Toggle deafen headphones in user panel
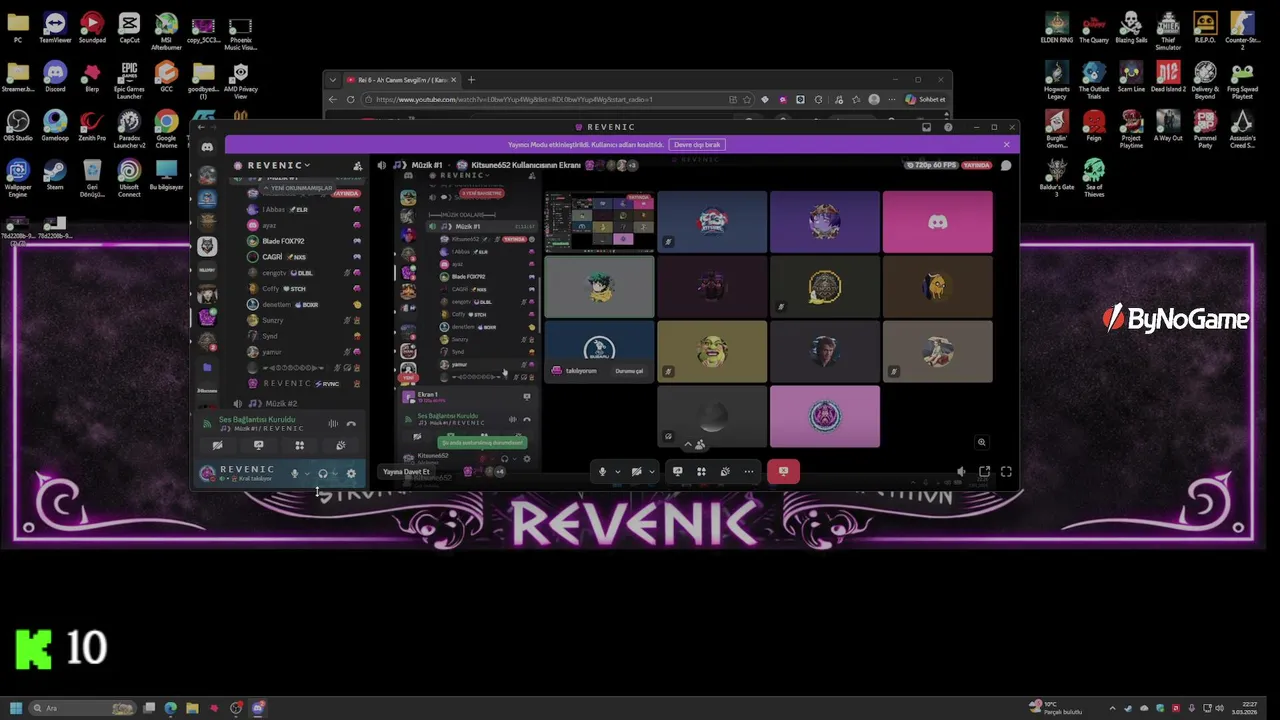 tap(322, 473)
